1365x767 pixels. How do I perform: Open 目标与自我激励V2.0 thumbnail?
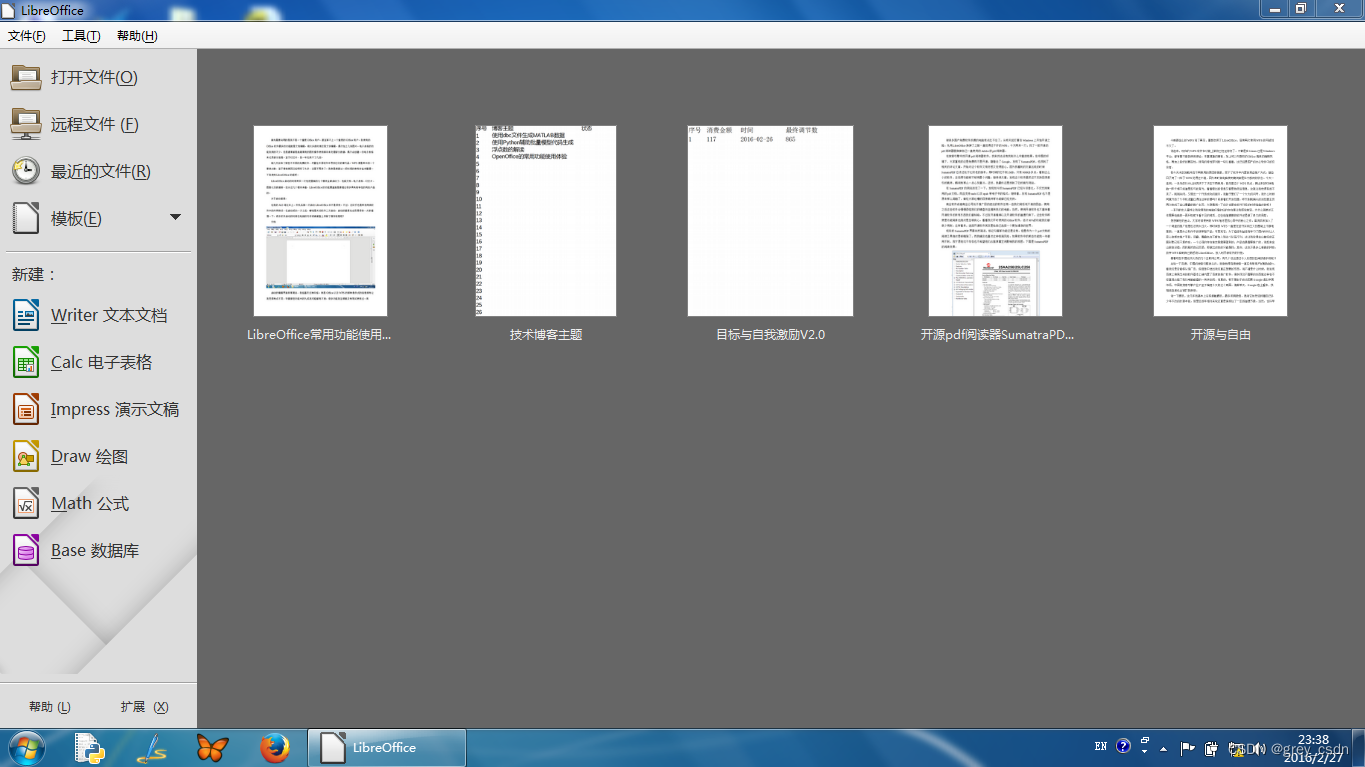(770, 221)
